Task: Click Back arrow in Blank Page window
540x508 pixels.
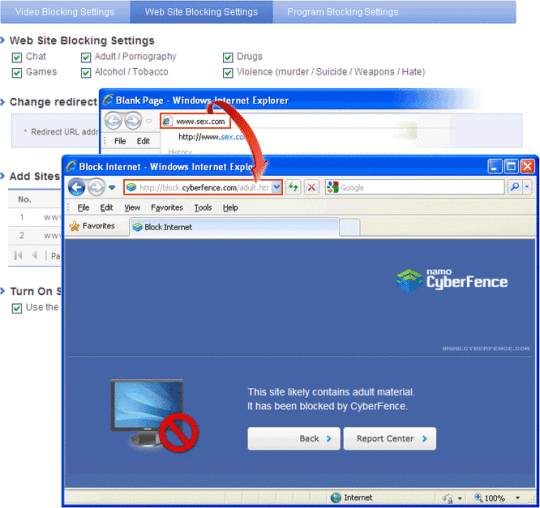Action: pos(113,121)
